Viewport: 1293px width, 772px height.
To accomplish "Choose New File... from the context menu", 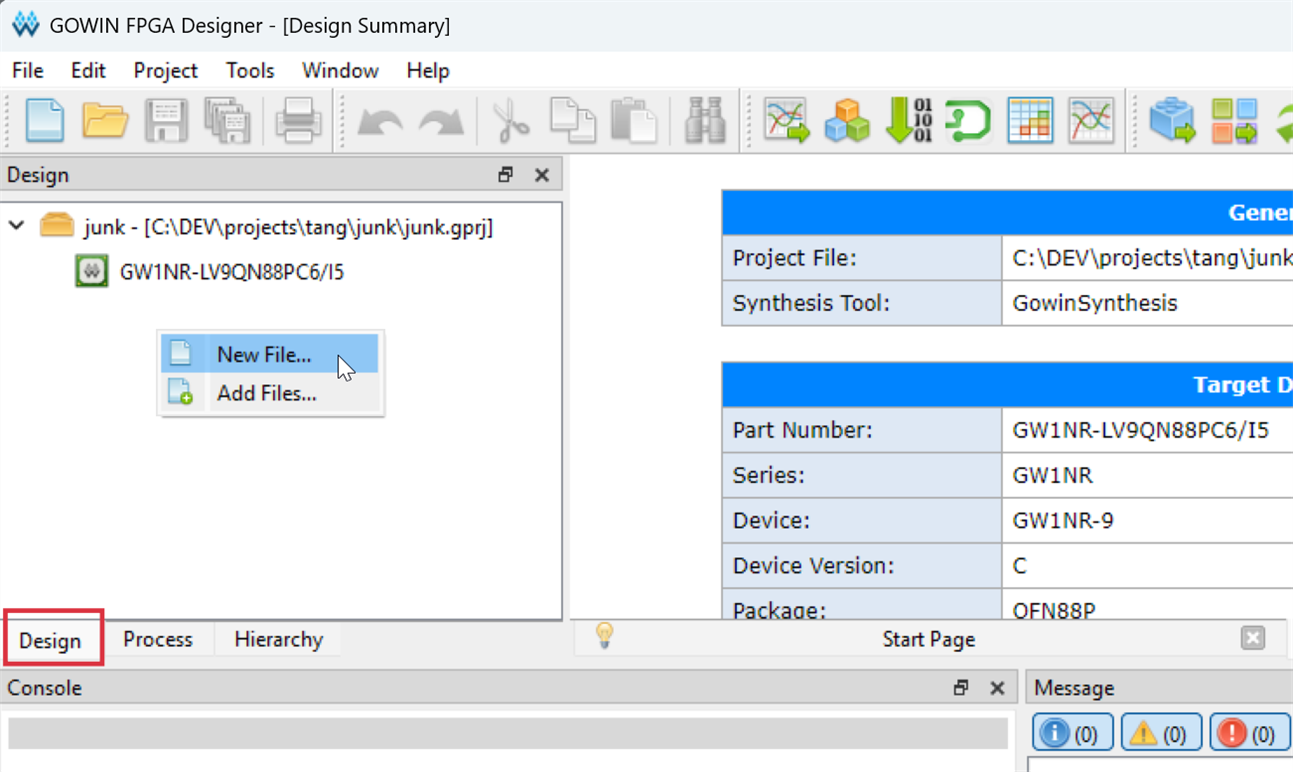I will tap(270, 354).
